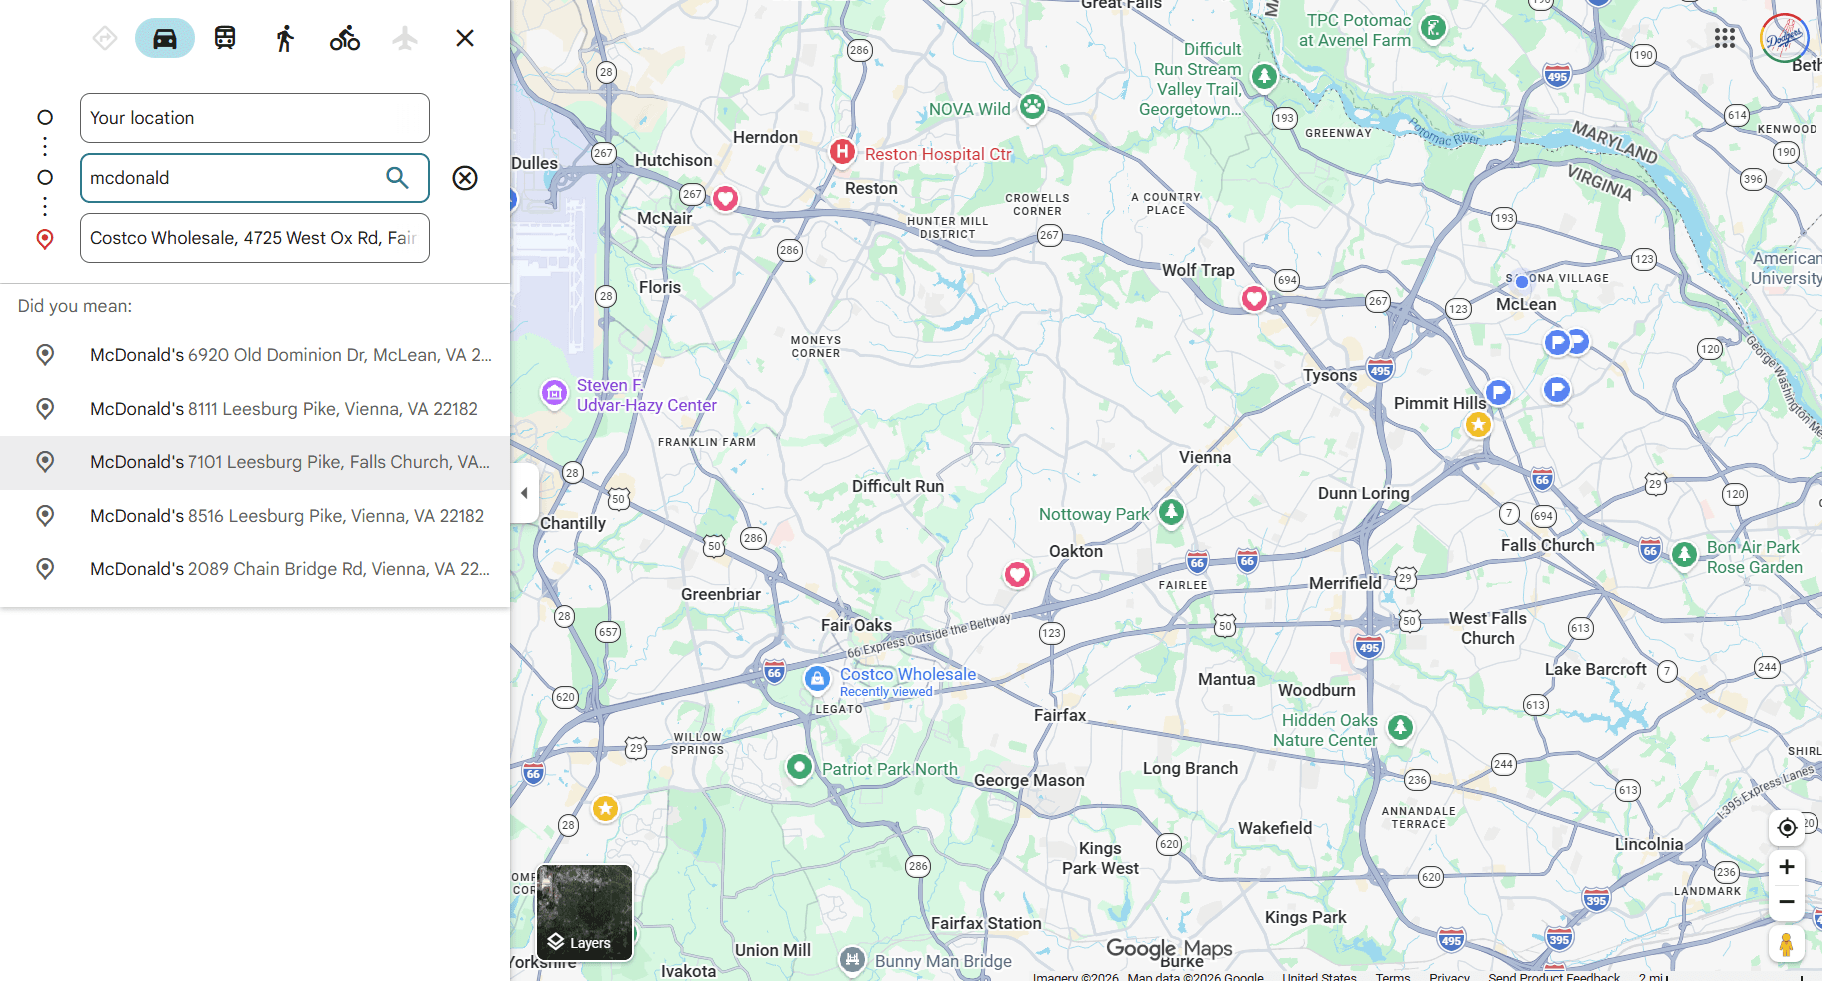The height and width of the screenshot is (981, 1822).
Task: Open the Terms link
Action: pyautogui.click(x=1393, y=976)
